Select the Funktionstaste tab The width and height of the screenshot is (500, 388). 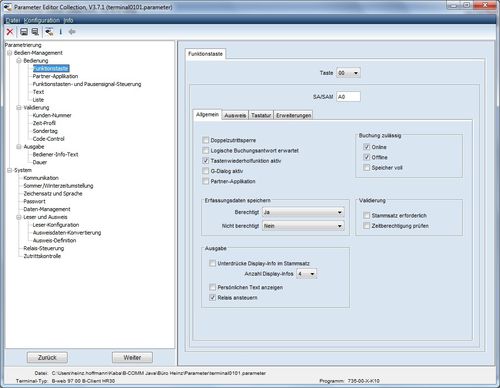pos(205,54)
